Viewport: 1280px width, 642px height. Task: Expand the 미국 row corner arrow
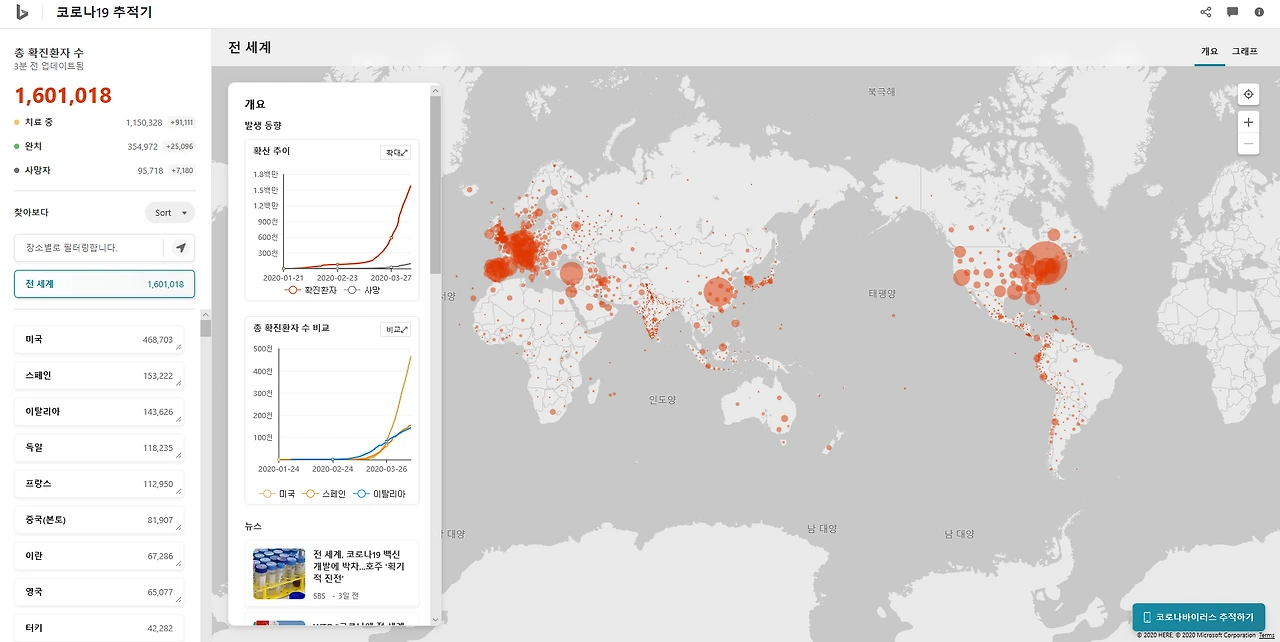point(180,348)
